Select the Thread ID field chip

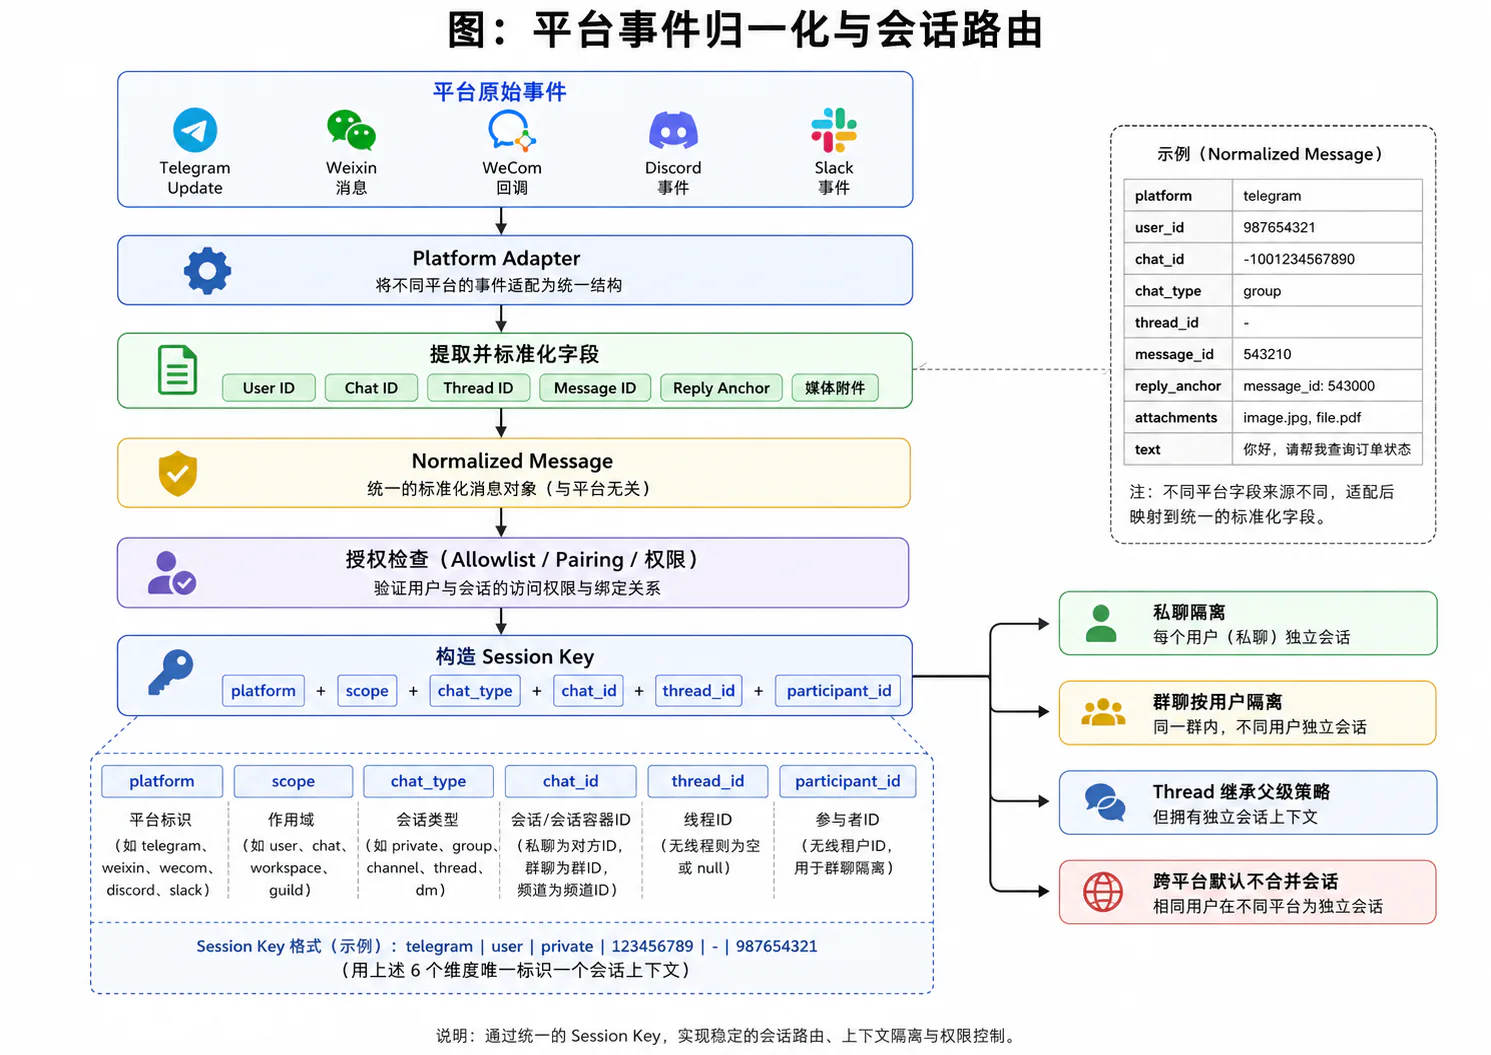coord(478,388)
